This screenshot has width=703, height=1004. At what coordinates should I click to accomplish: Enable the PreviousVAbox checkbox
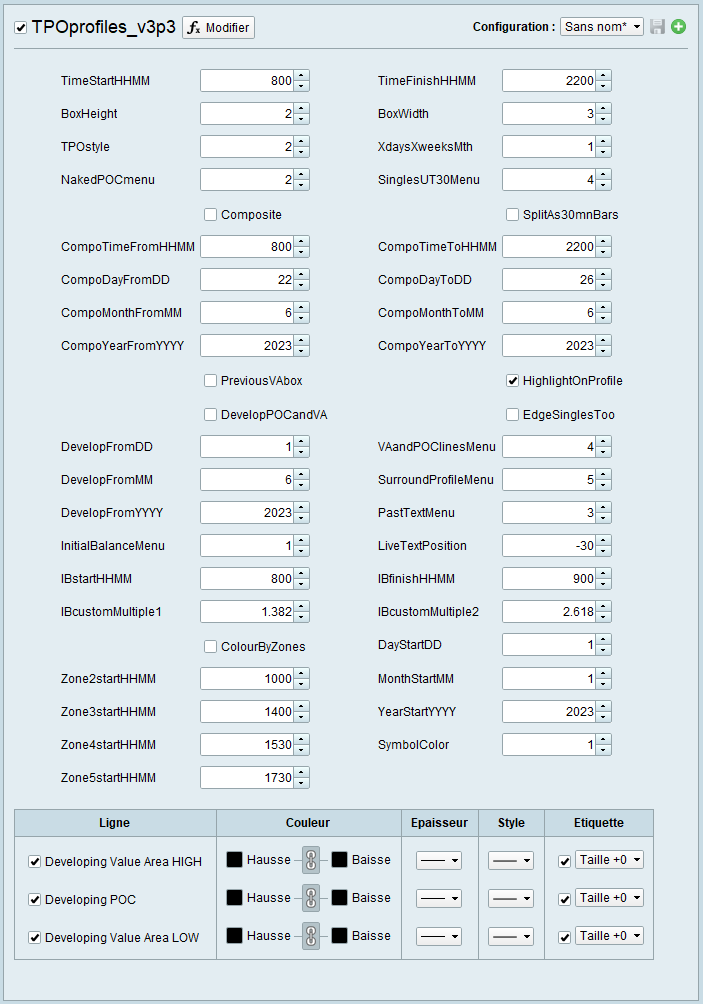[210, 380]
